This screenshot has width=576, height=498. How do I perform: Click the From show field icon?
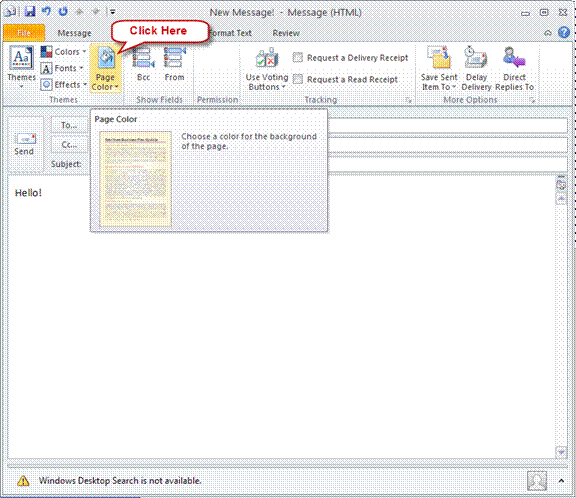pyautogui.click(x=174, y=58)
